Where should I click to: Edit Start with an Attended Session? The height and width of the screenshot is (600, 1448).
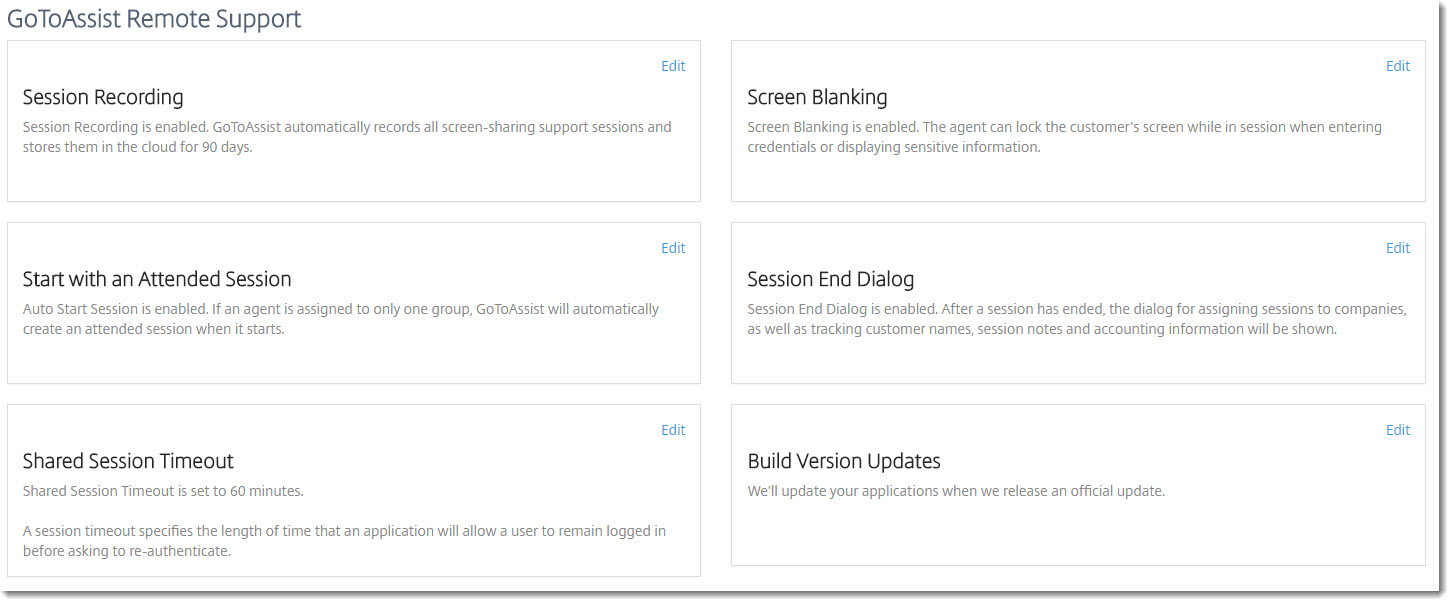[x=673, y=248]
